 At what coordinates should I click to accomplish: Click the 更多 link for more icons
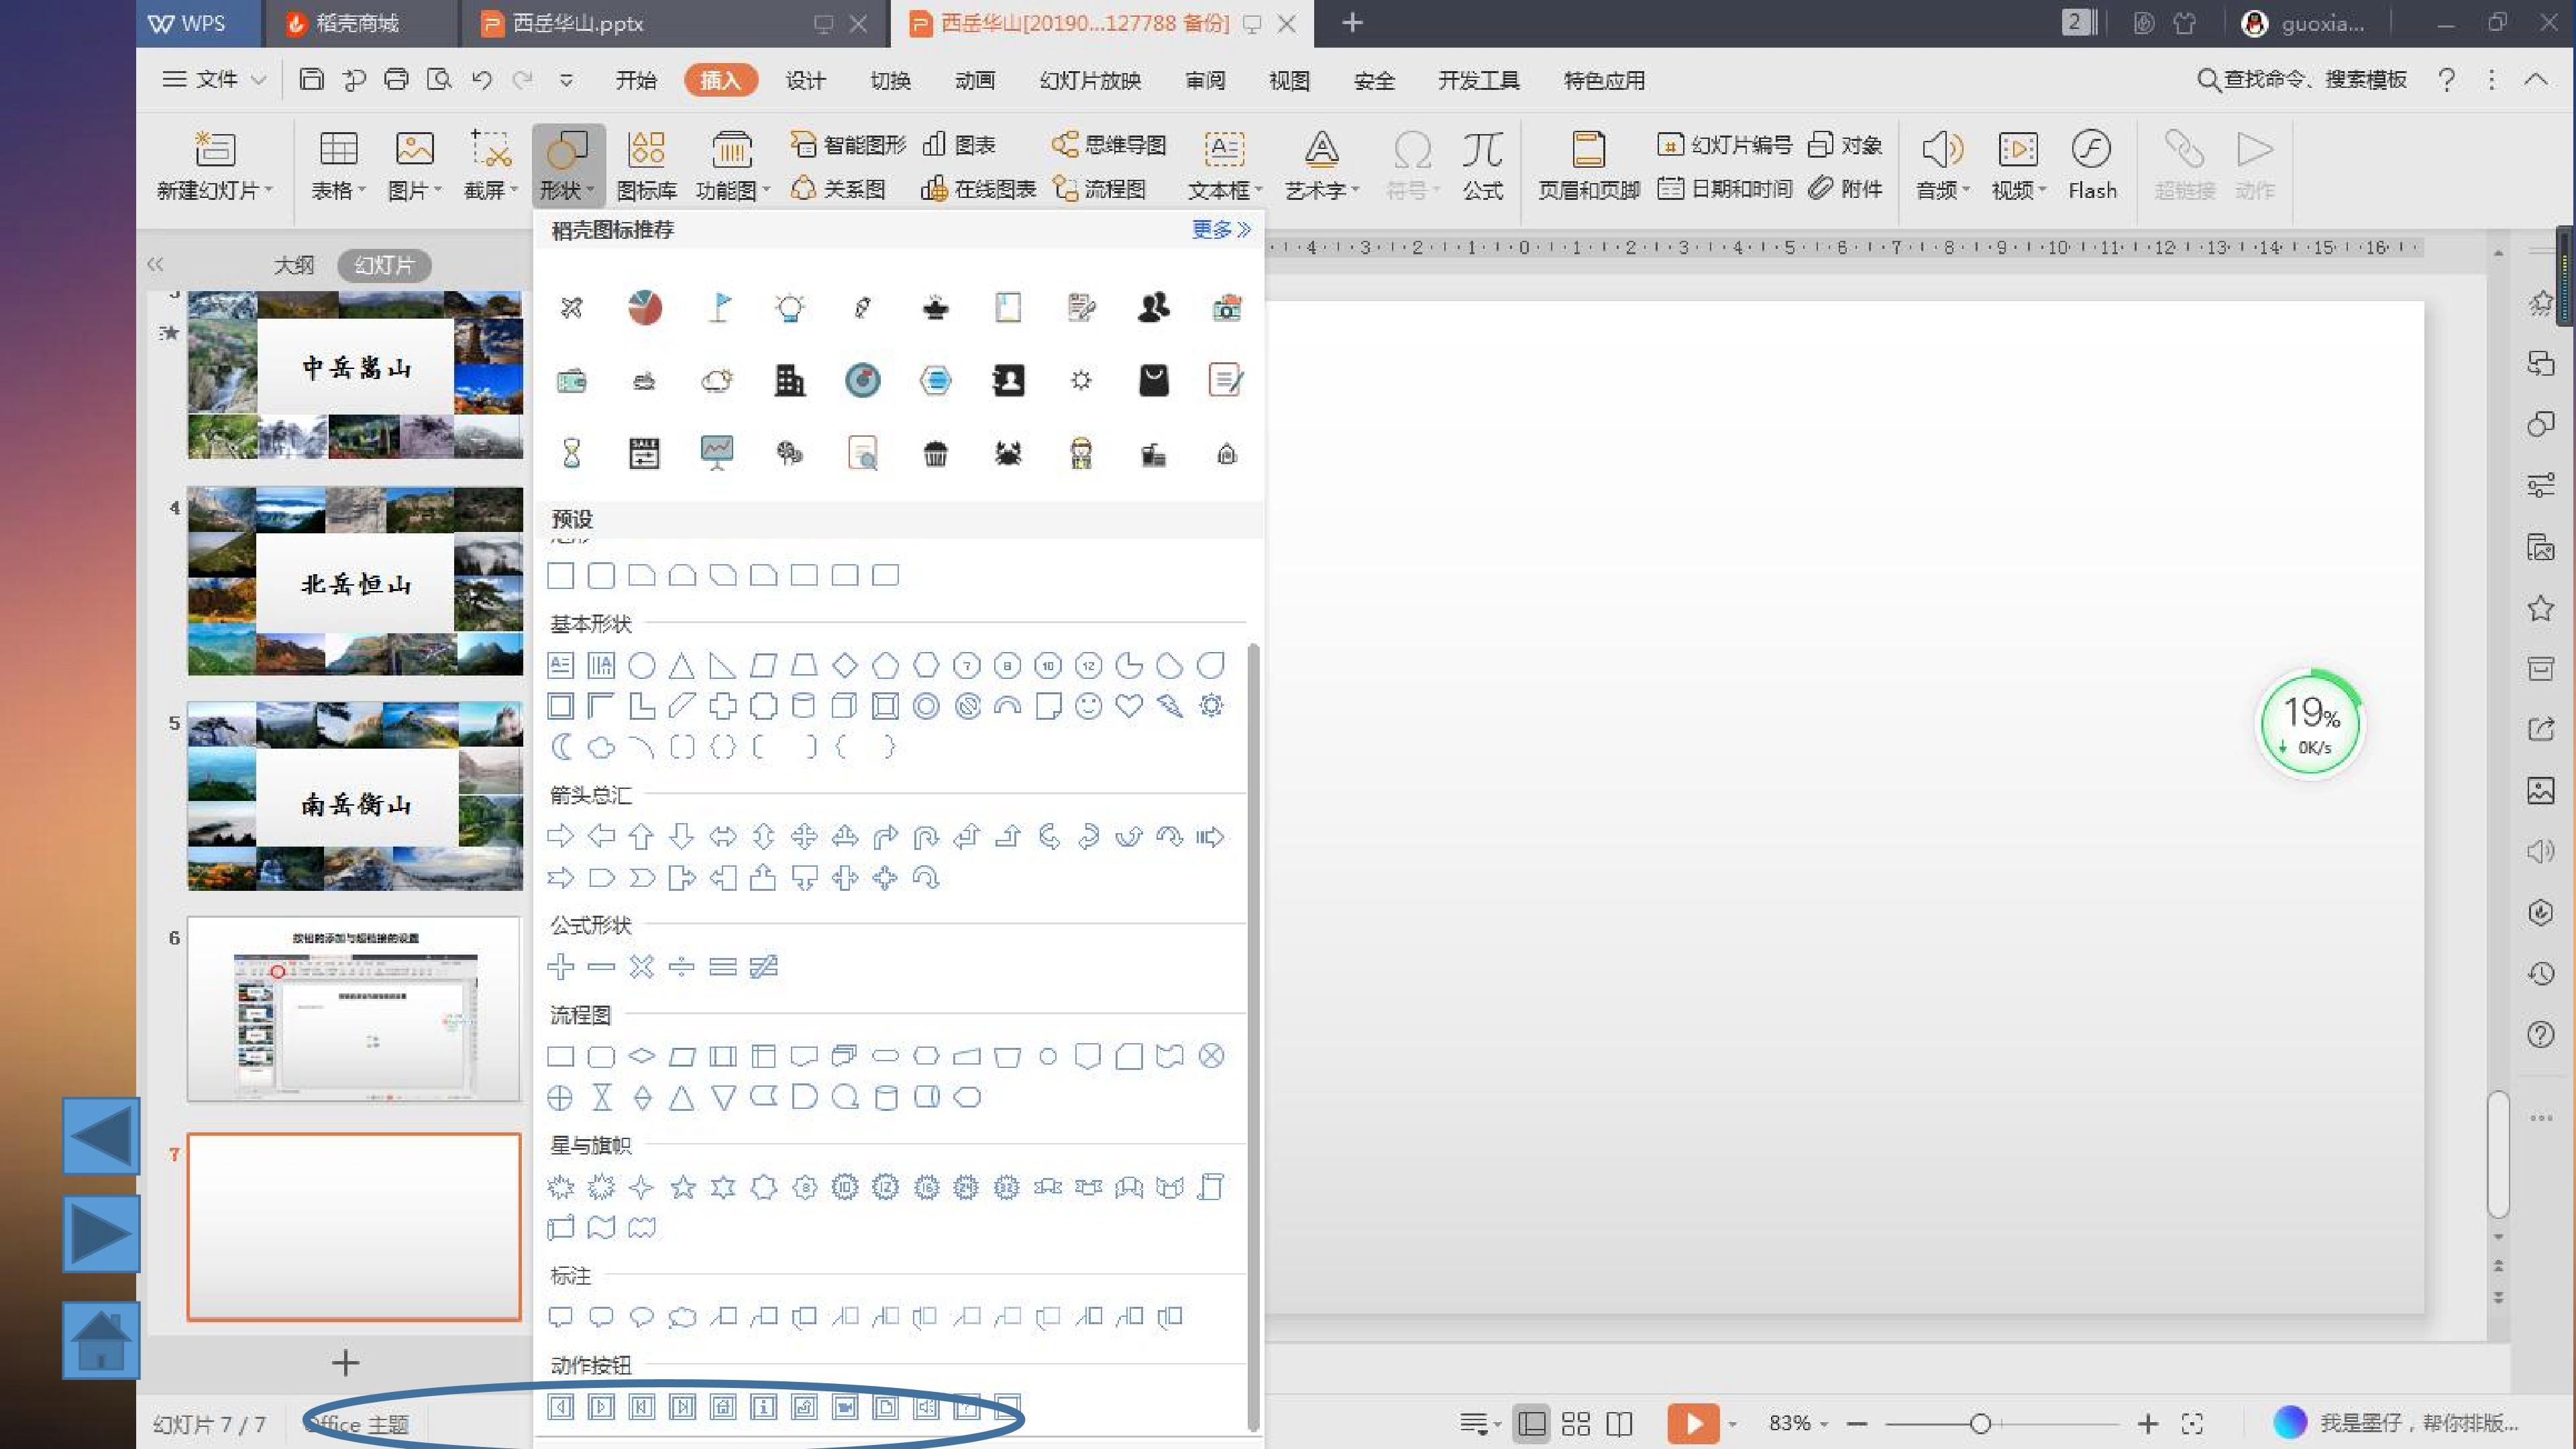pos(1221,230)
